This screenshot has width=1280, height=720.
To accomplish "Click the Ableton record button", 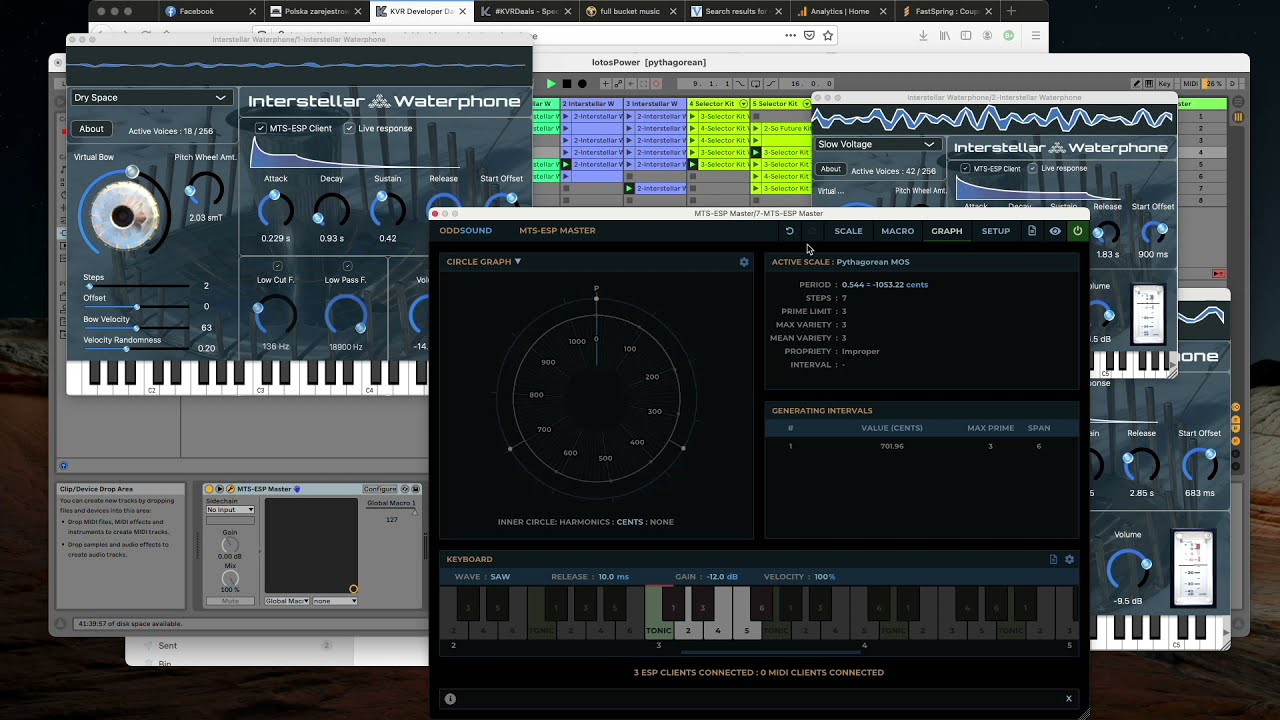I will click(x=583, y=84).
